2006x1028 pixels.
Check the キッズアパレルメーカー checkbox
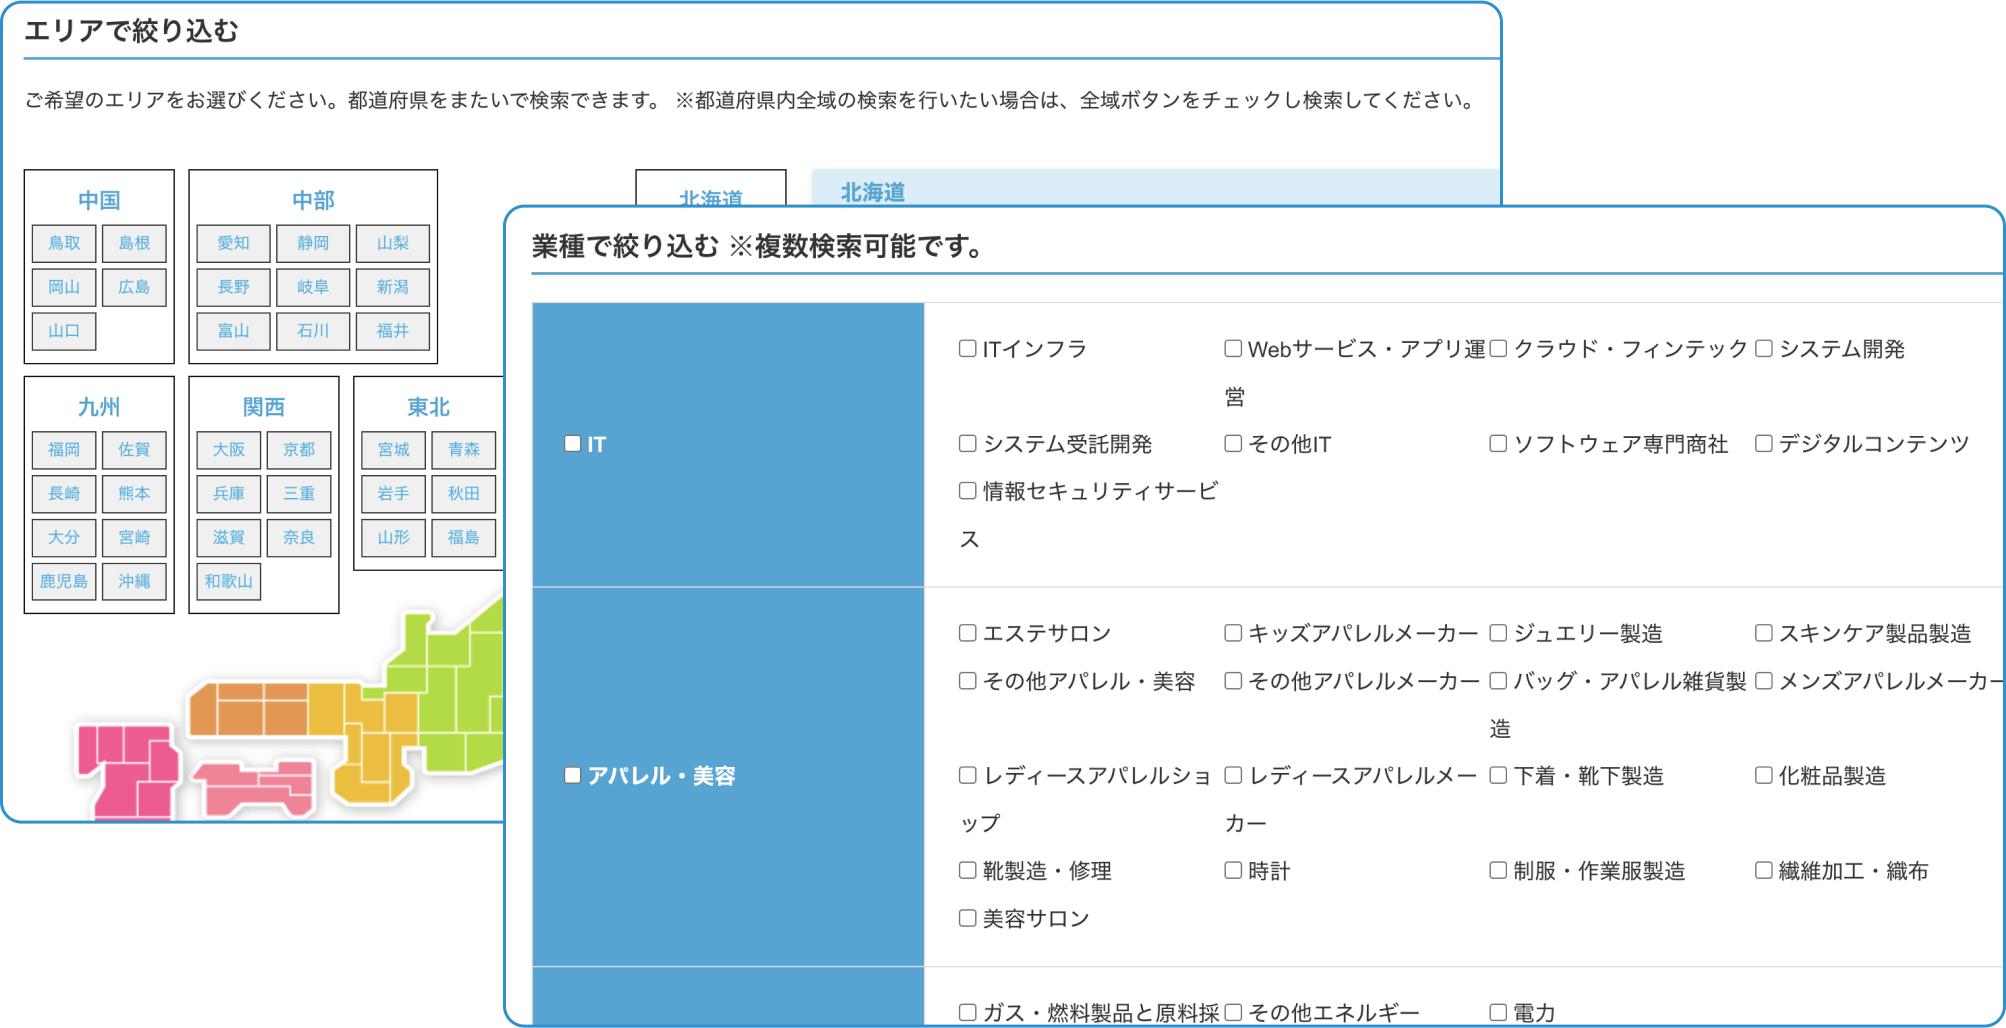click(x=1233, y=632)
